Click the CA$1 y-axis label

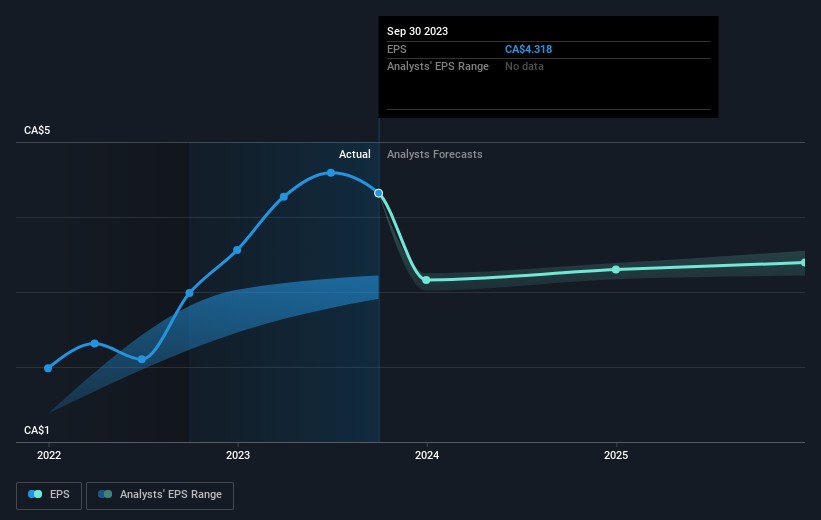pyautogui.click(x=37, y=430)
